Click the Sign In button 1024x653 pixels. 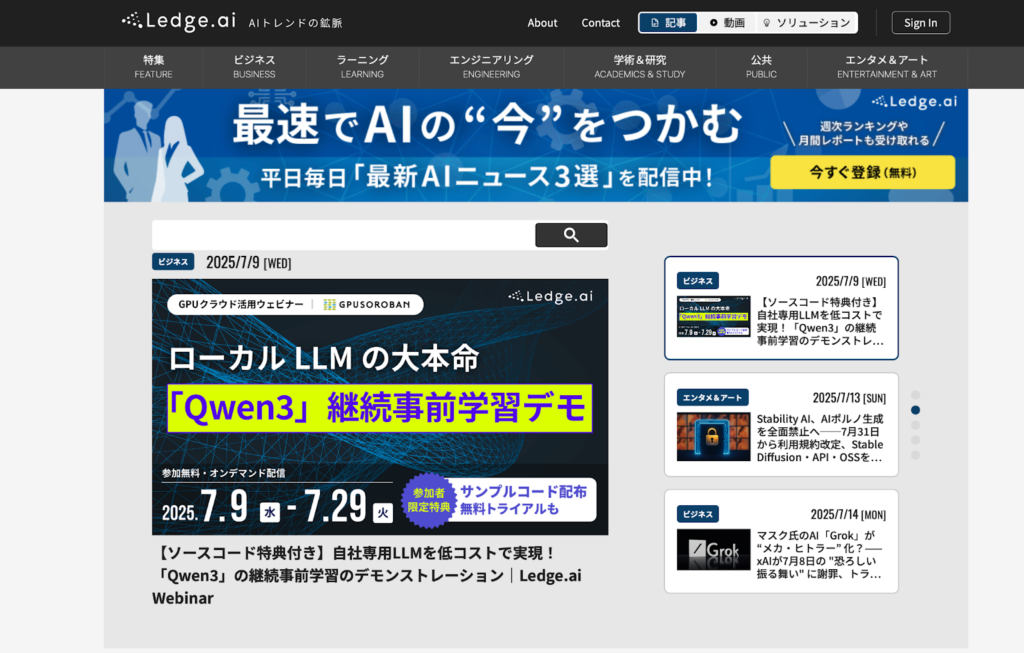(921, 23)
